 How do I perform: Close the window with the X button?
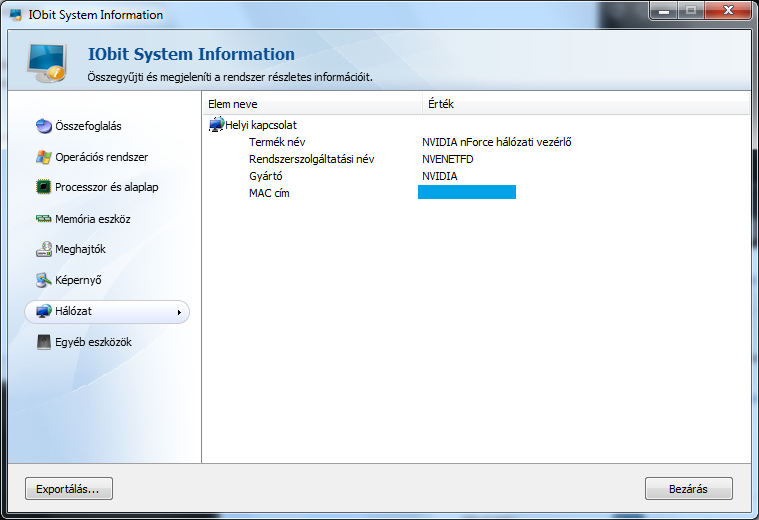tap(729, 10)
